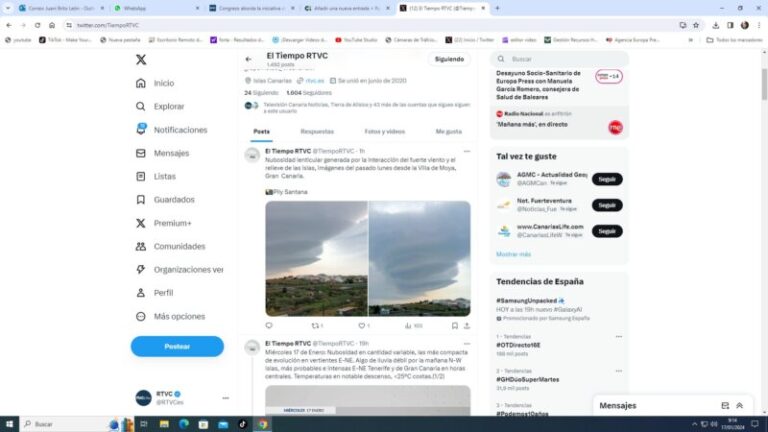Click the X logo in sidebar

click(141, 60)
